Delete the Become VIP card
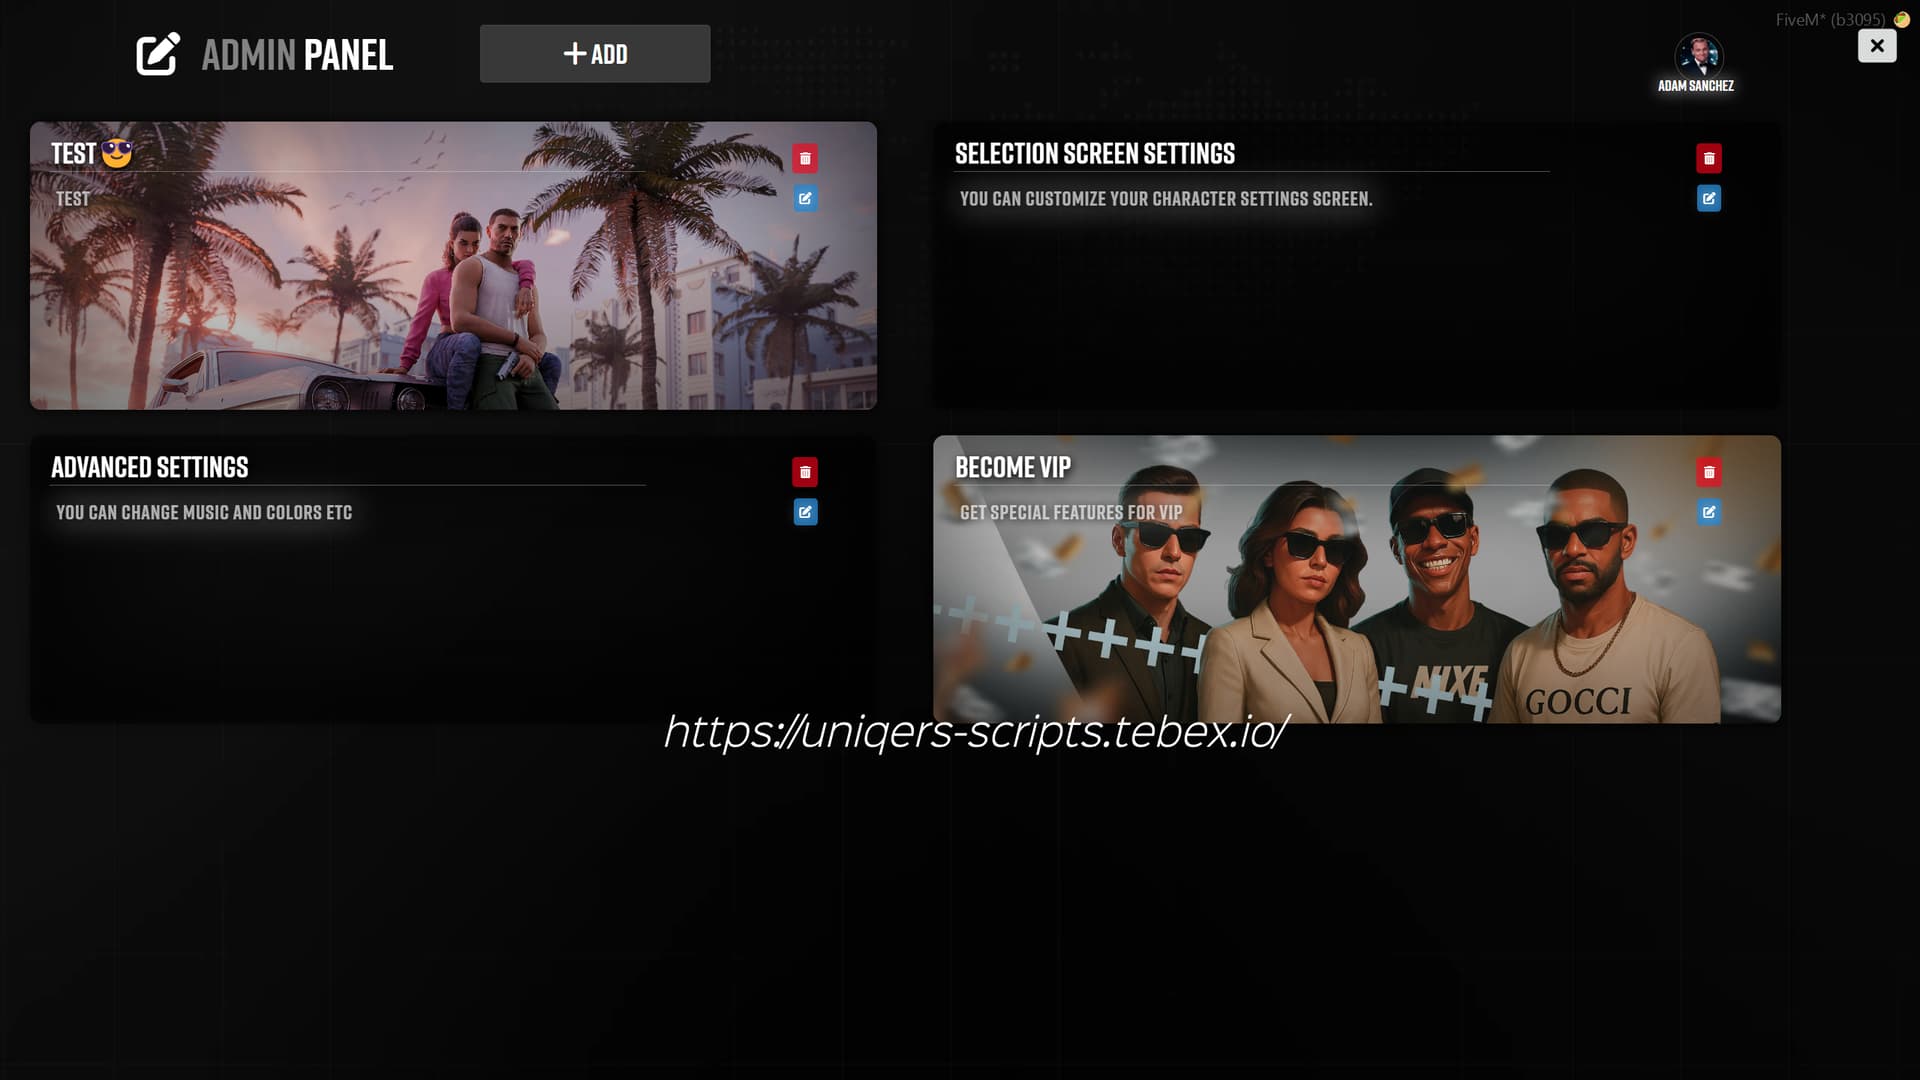Screen dimensions: 1920x1080 (1708, 472)
